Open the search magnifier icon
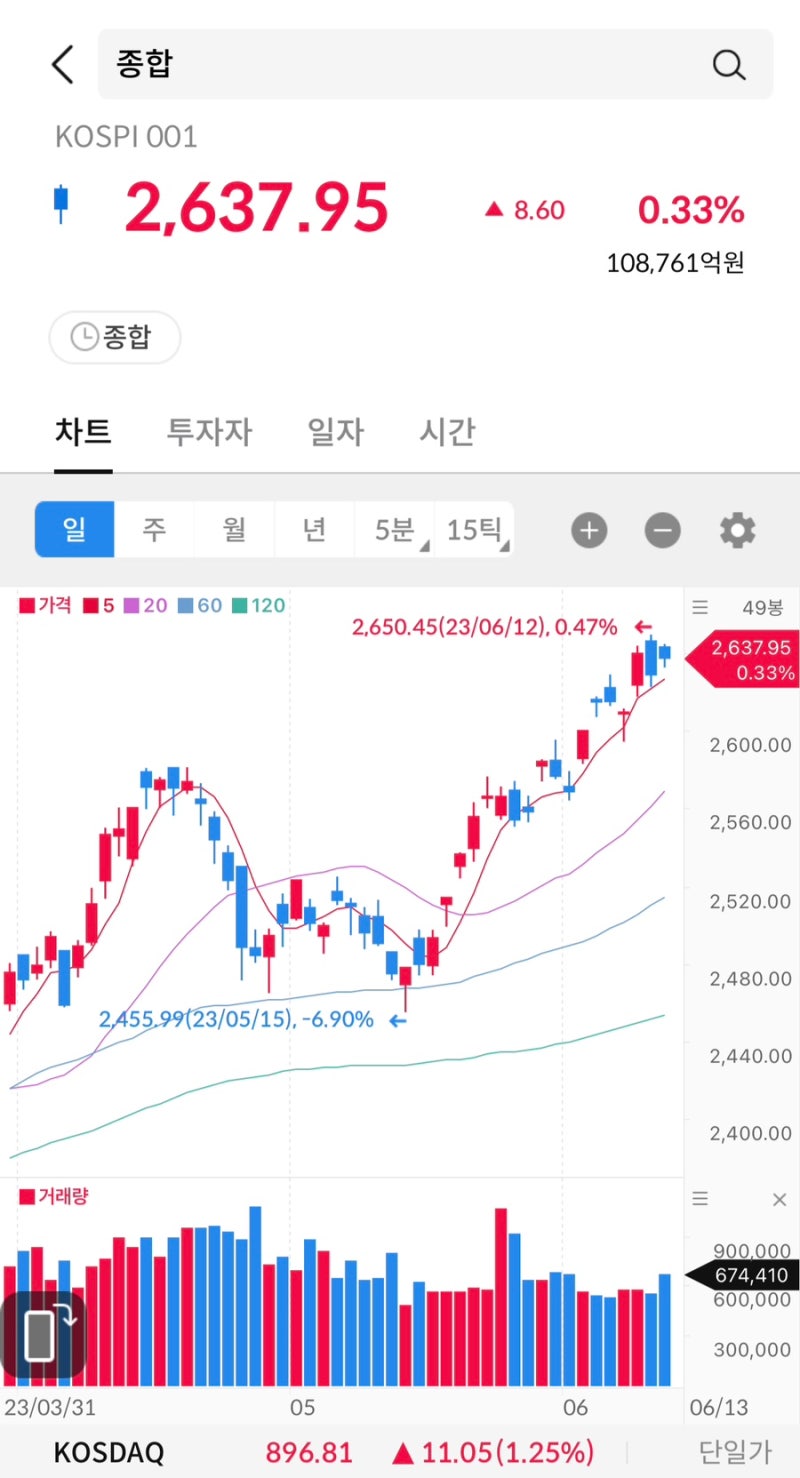 [x=729, y=64]
